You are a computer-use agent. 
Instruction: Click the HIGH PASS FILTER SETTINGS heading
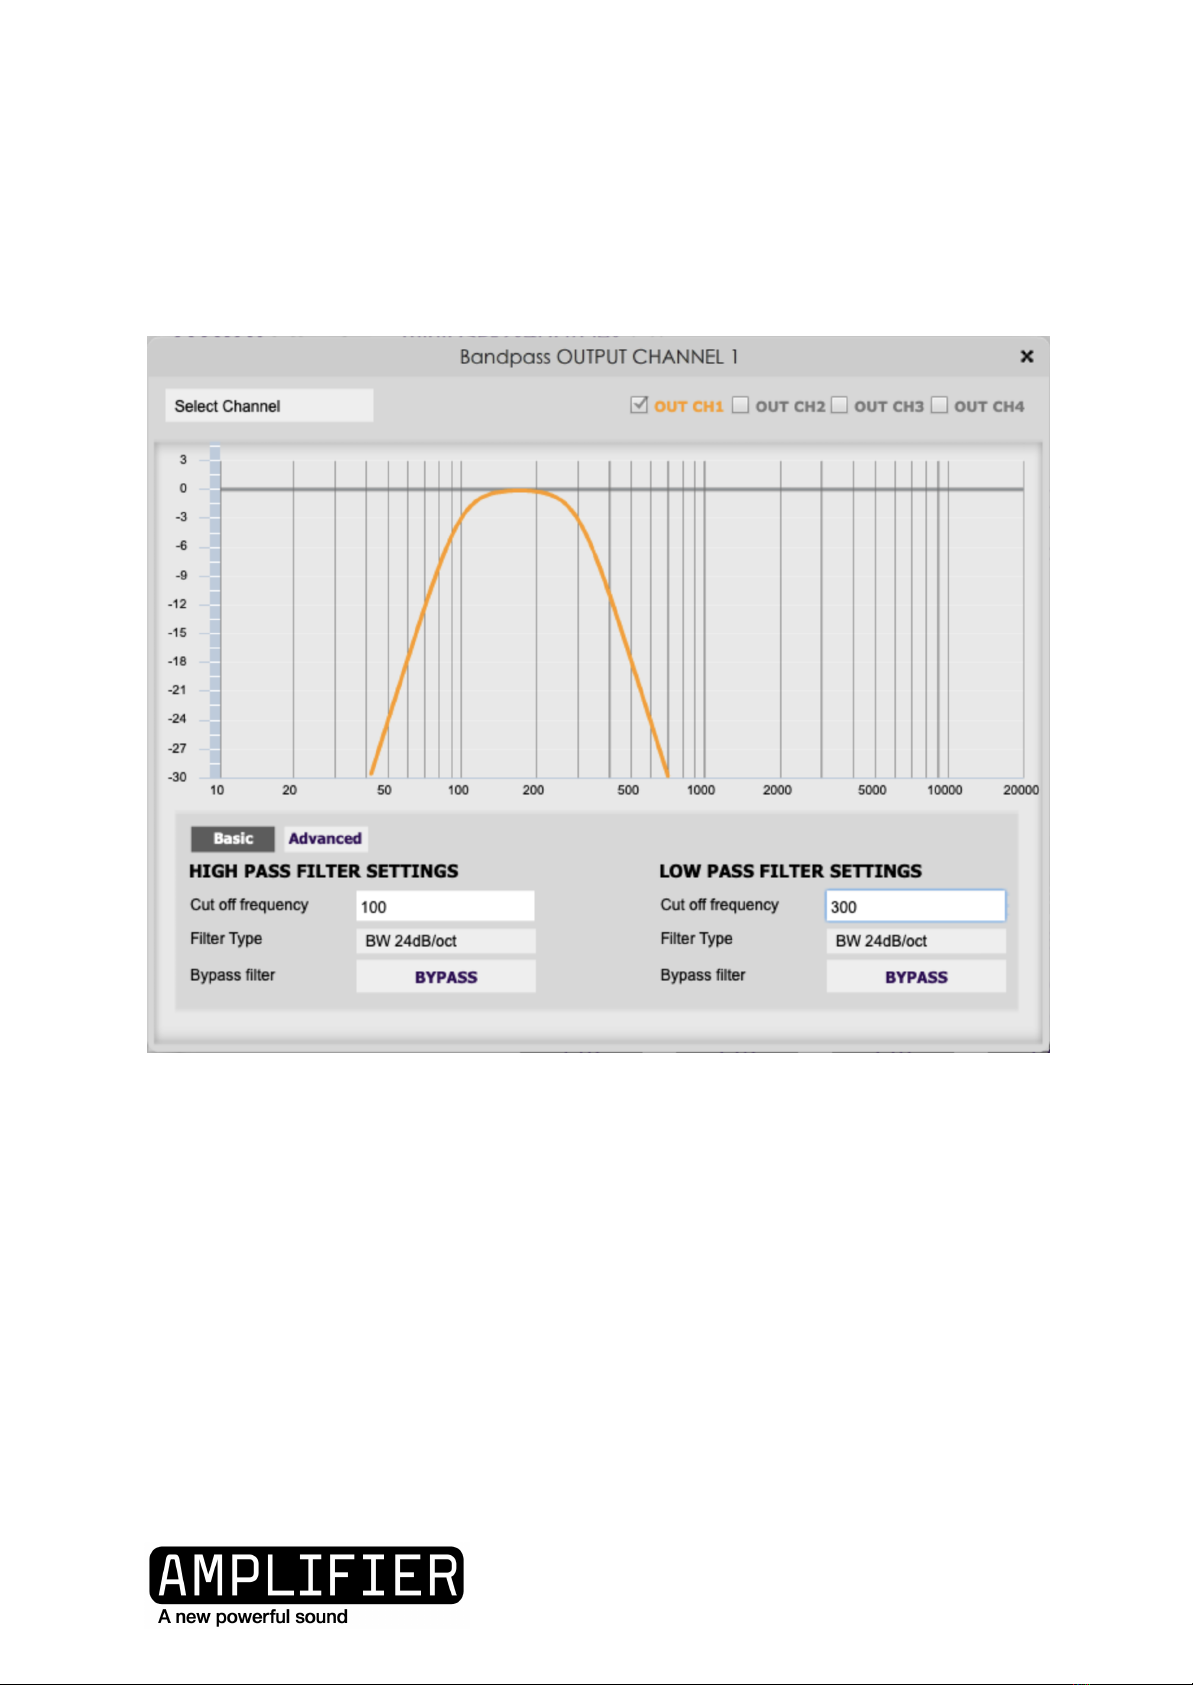pos(324,871)
